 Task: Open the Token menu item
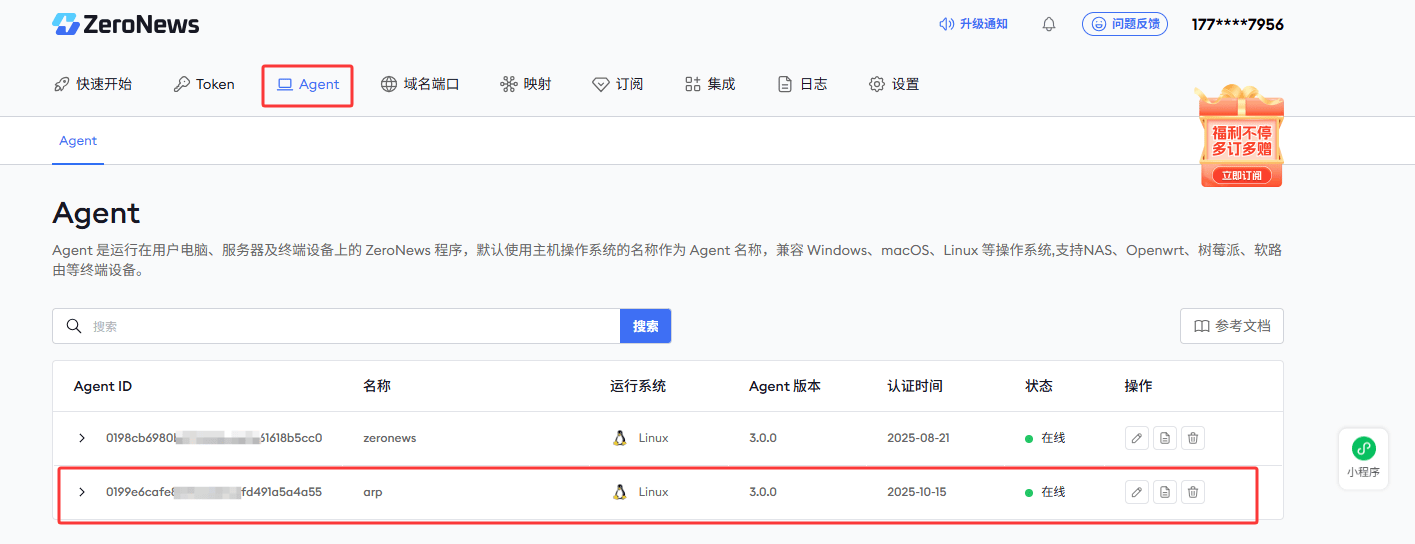(204, 84)
